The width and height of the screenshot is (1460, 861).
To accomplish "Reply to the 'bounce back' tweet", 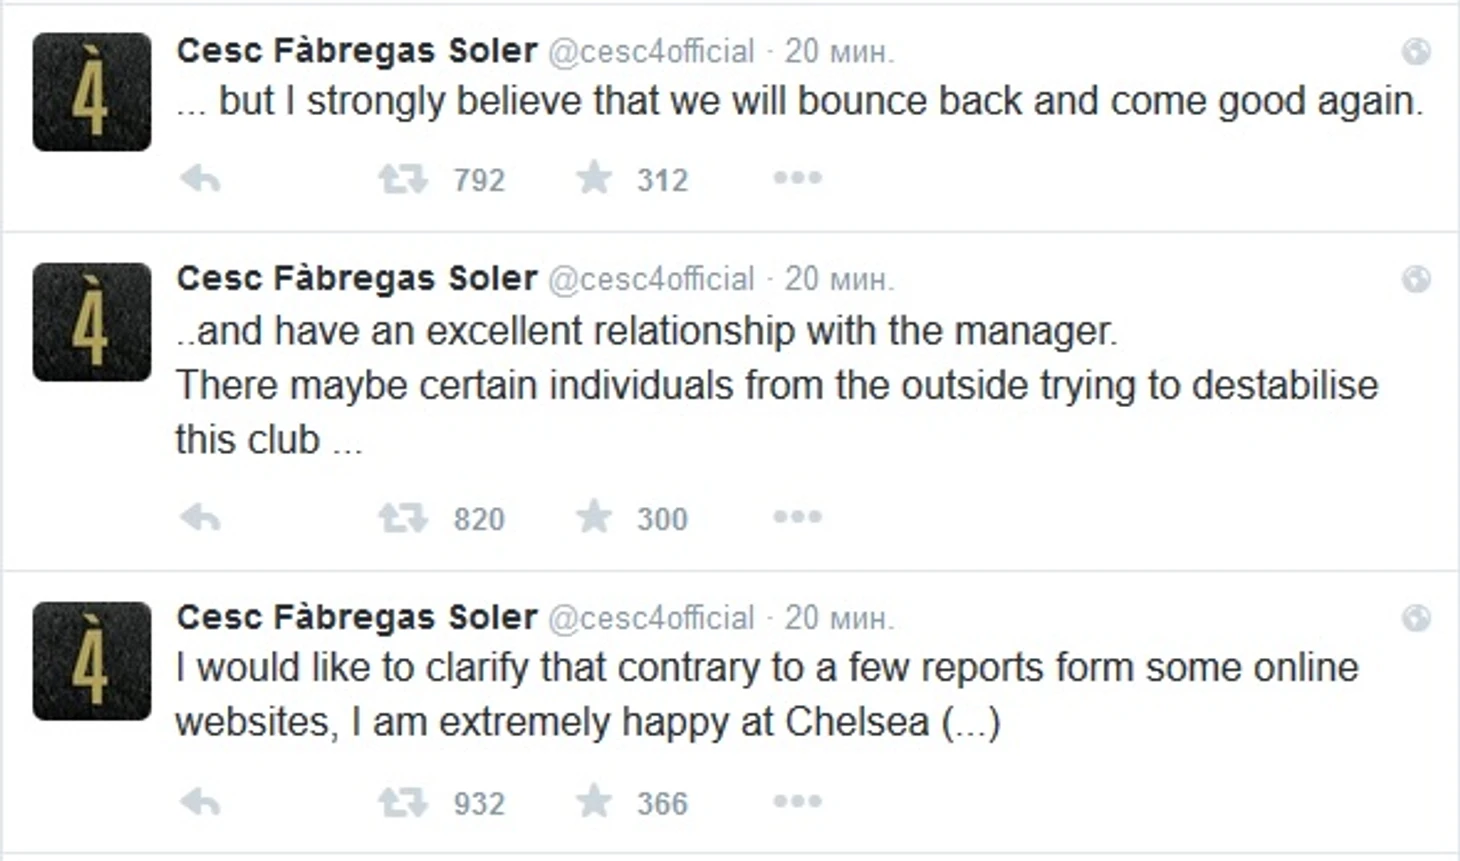I will 200,179.
